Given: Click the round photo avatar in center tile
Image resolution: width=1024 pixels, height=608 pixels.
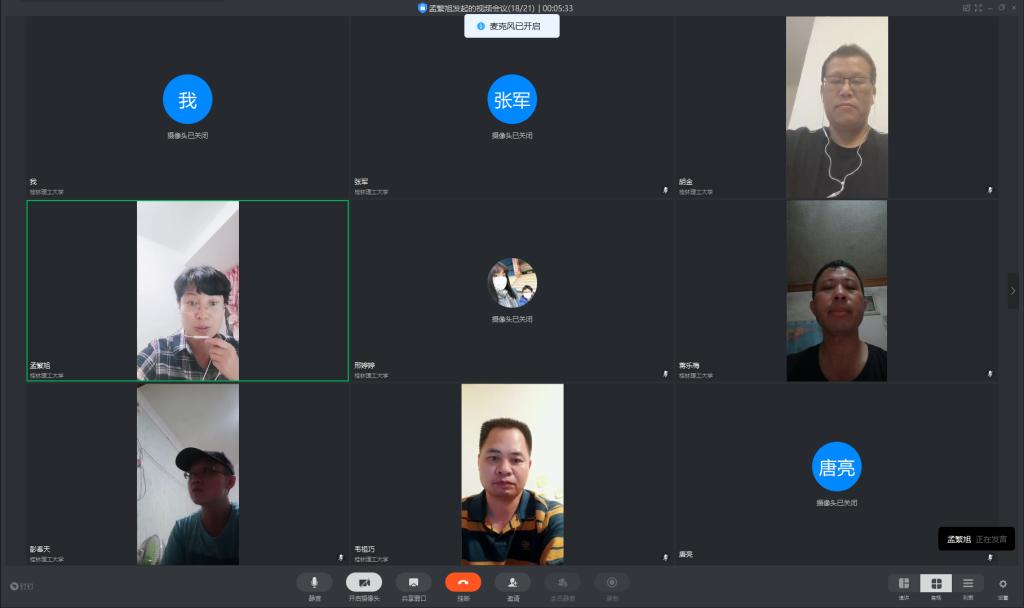Looking at the screenshot, I should (x=512, y=283).
